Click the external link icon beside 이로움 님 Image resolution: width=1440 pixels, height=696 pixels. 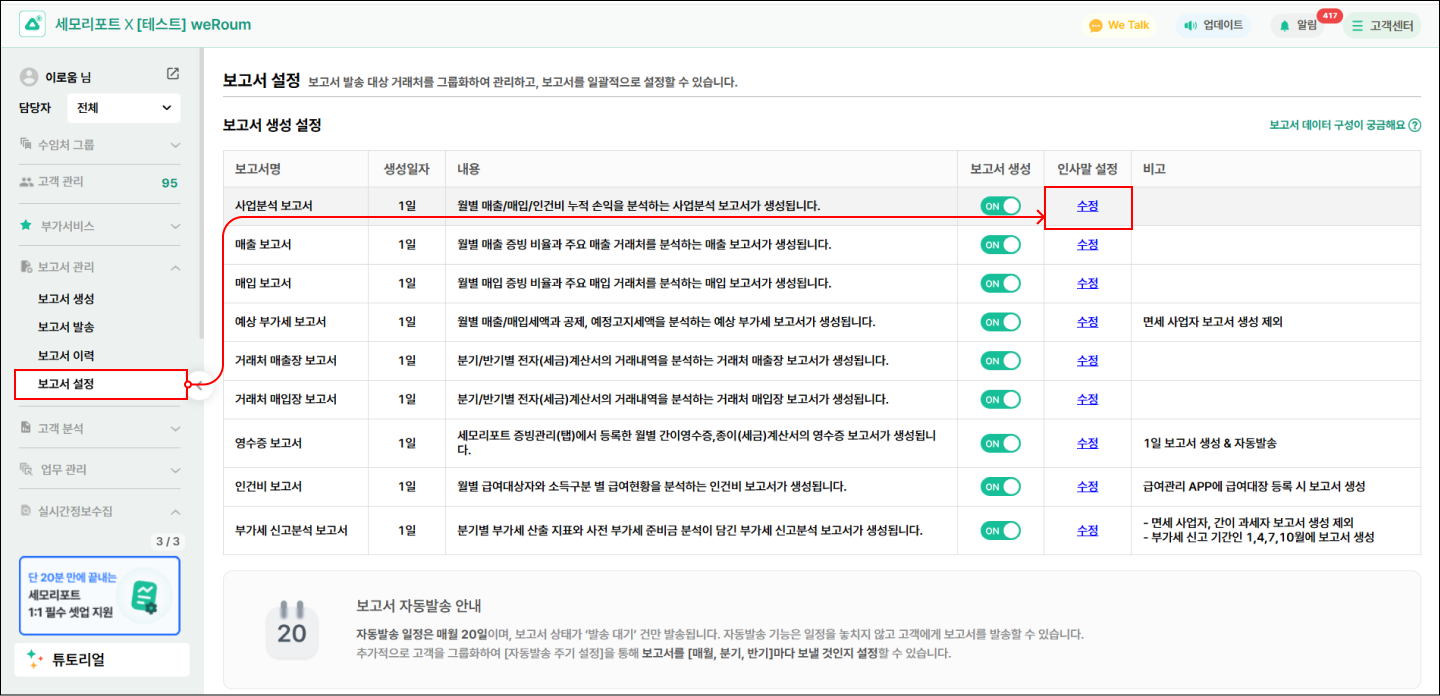point(173,74)
